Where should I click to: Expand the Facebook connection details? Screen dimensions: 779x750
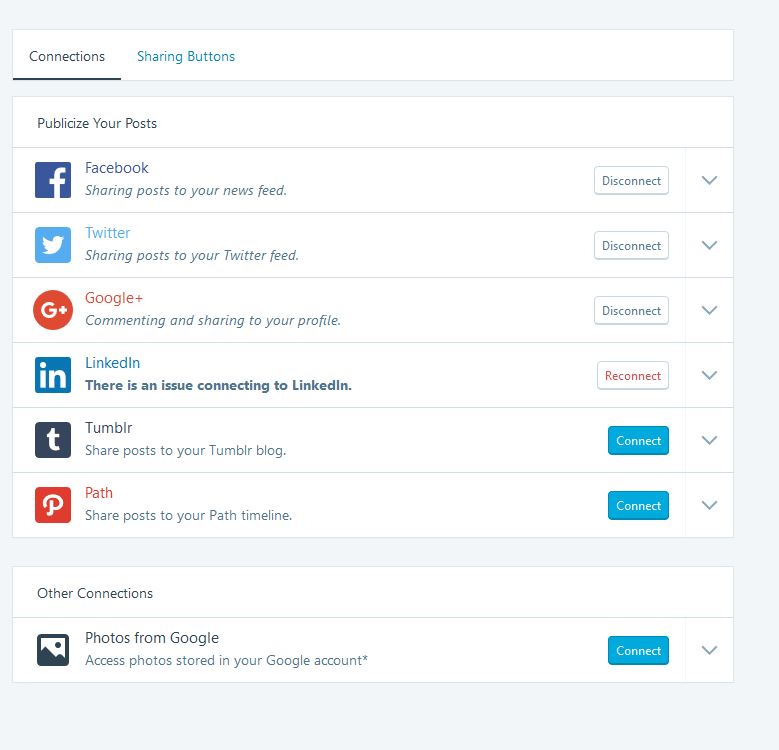[709, 180]
